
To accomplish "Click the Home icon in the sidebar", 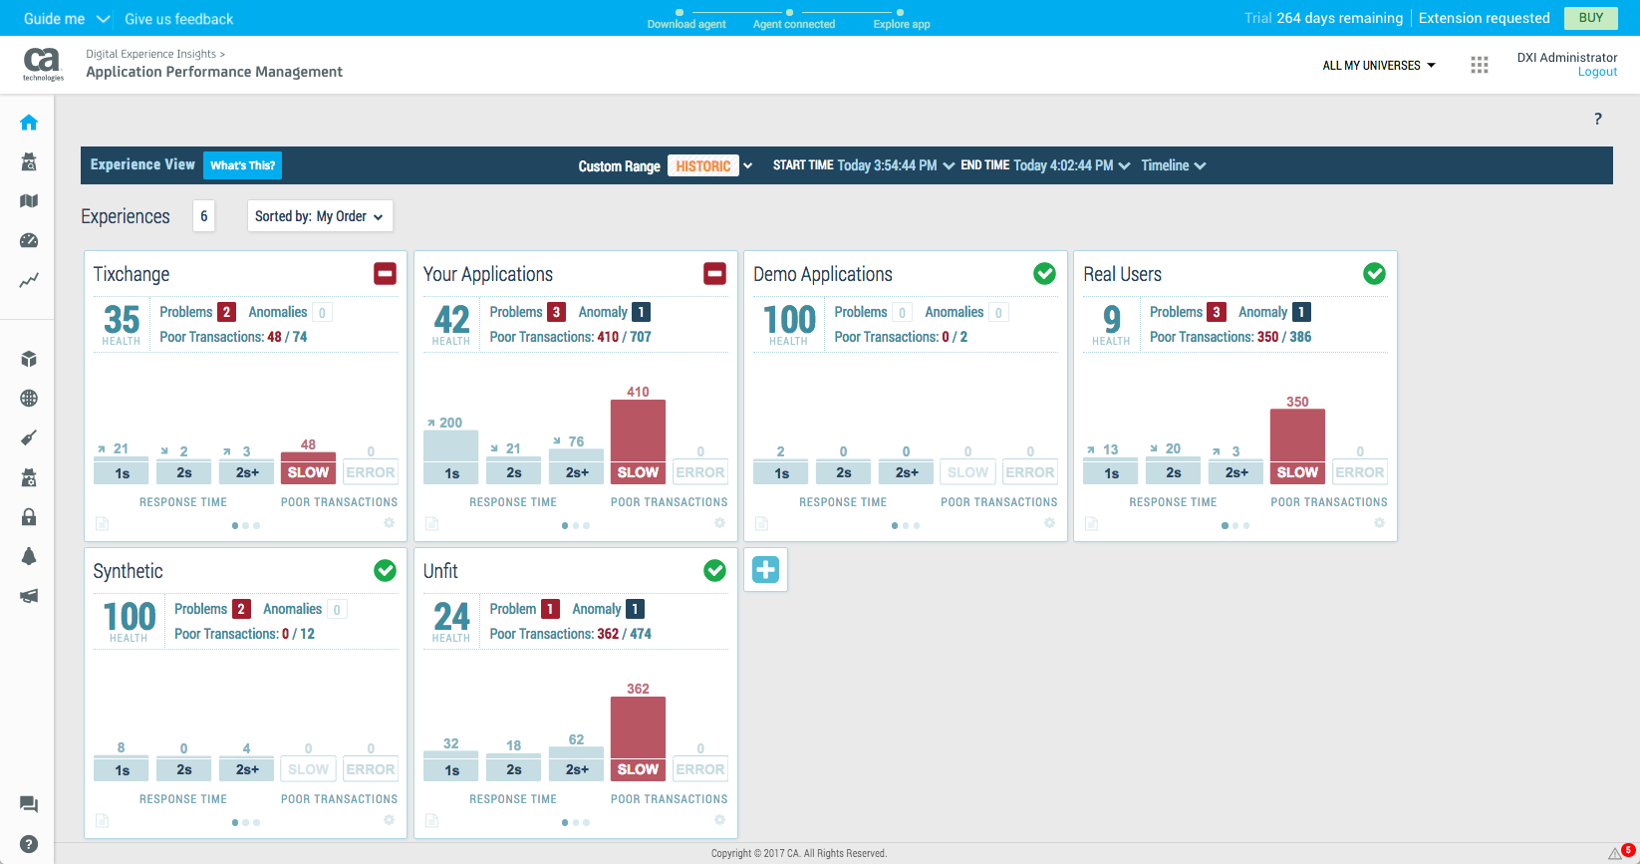I will tap(29, 123).
